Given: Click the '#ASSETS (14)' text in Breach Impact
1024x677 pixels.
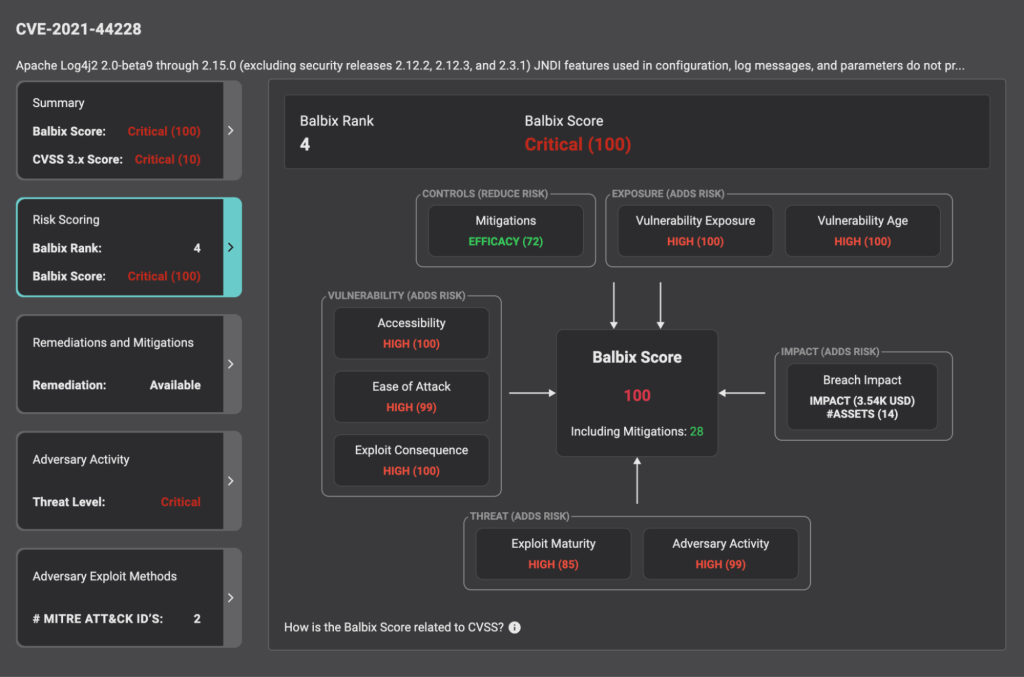Looking at the screenshot, I should 862,414.
